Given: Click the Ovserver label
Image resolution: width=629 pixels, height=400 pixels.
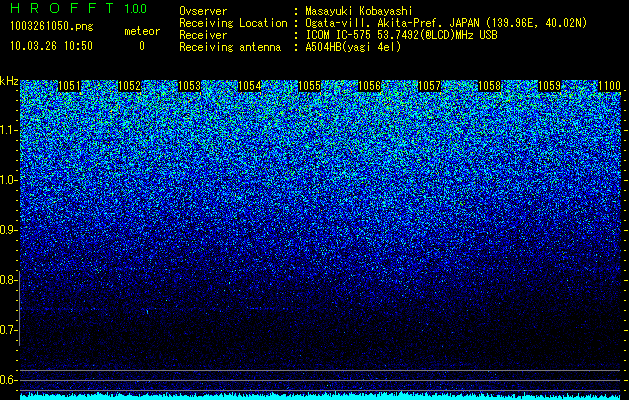Looking at the screenshot, I should pyautogui.click(x=203, y=11).
